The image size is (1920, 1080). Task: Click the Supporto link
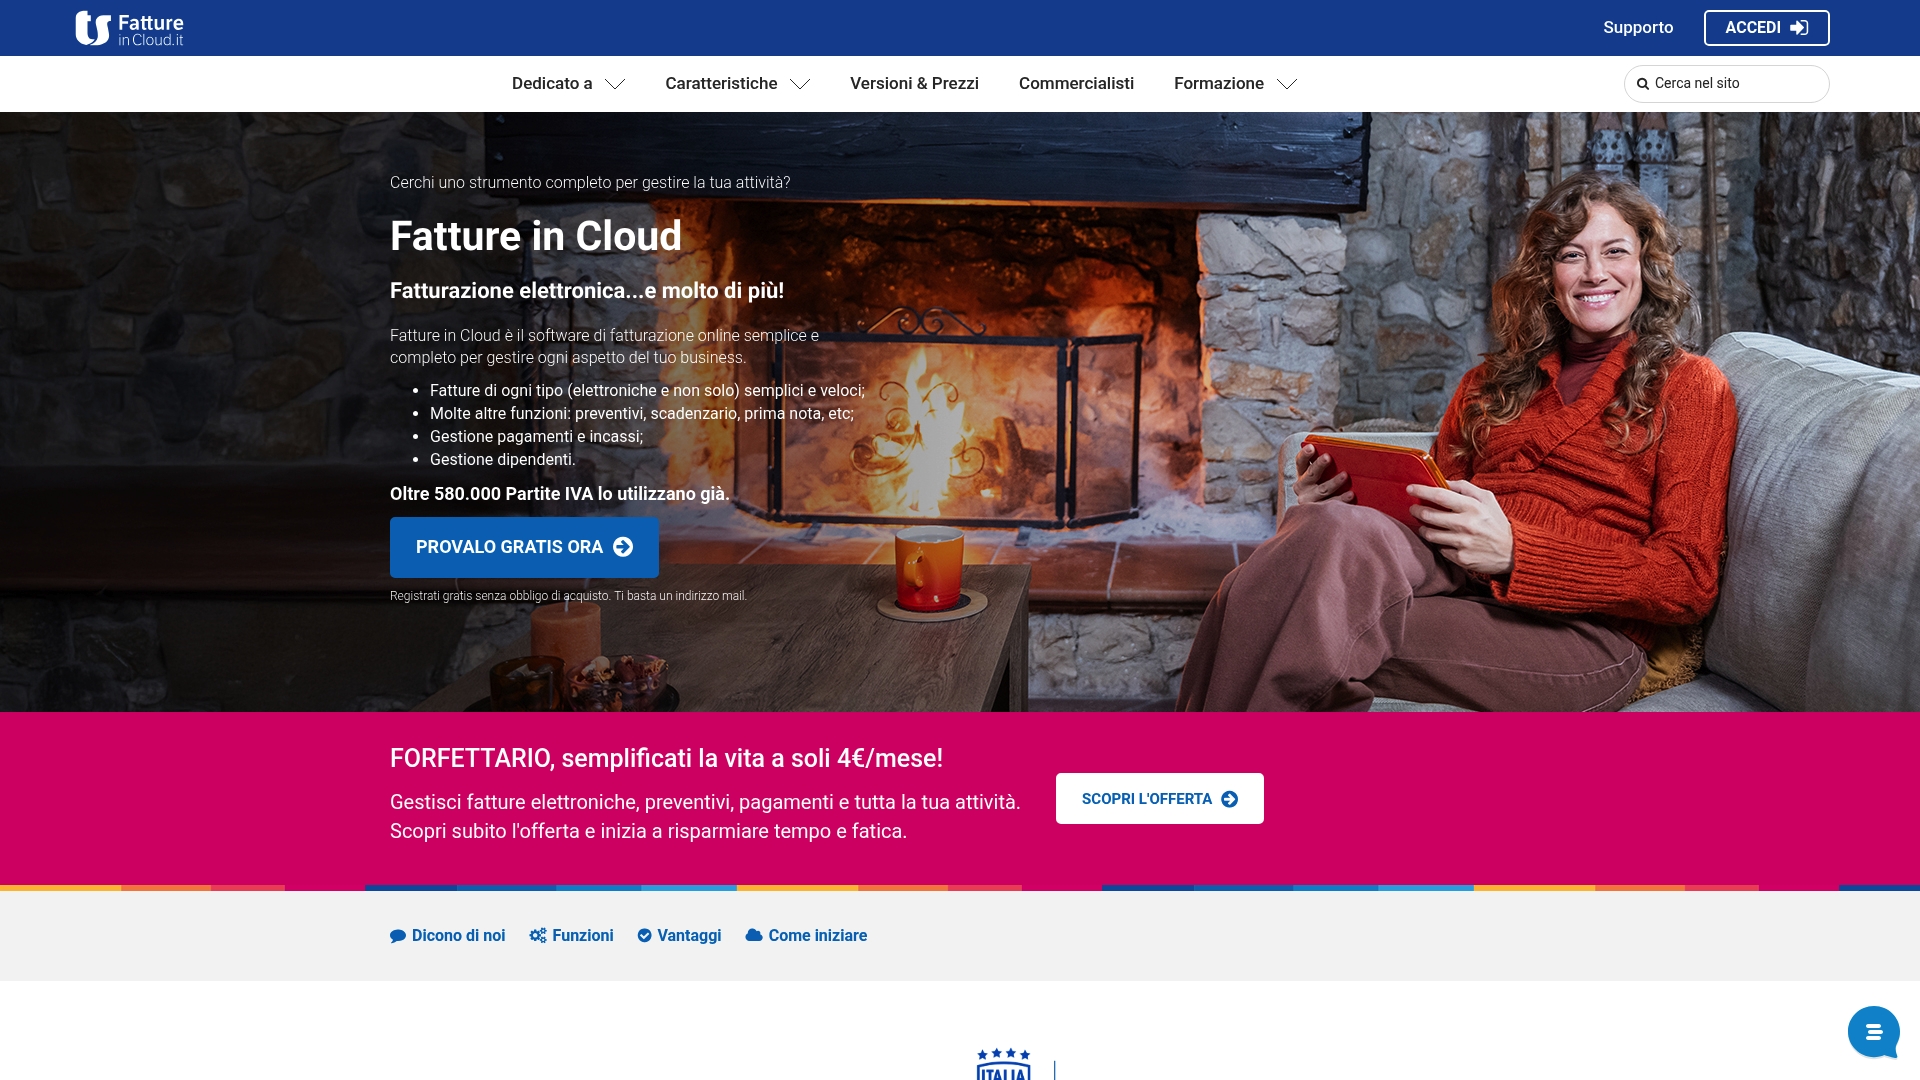click(1637, 28)
